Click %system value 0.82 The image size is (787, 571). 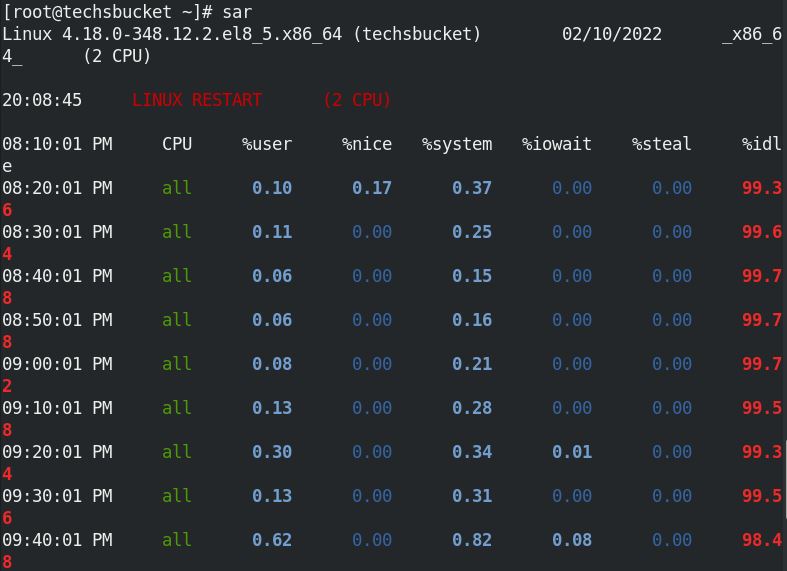472,540
